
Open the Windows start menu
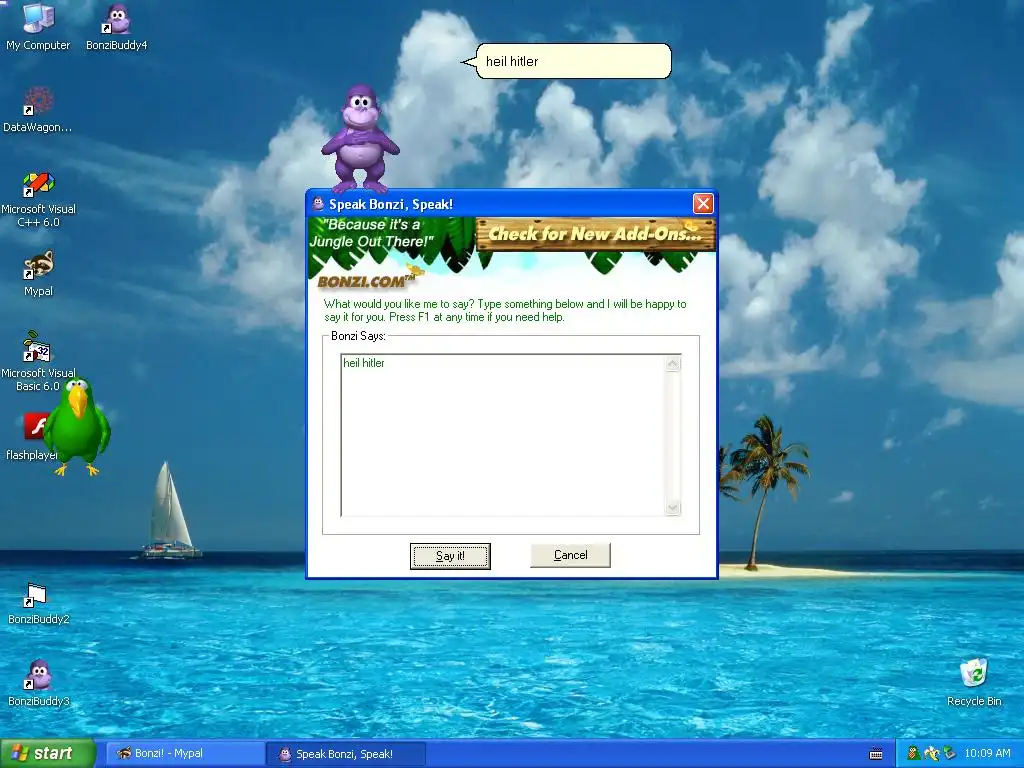48,754
